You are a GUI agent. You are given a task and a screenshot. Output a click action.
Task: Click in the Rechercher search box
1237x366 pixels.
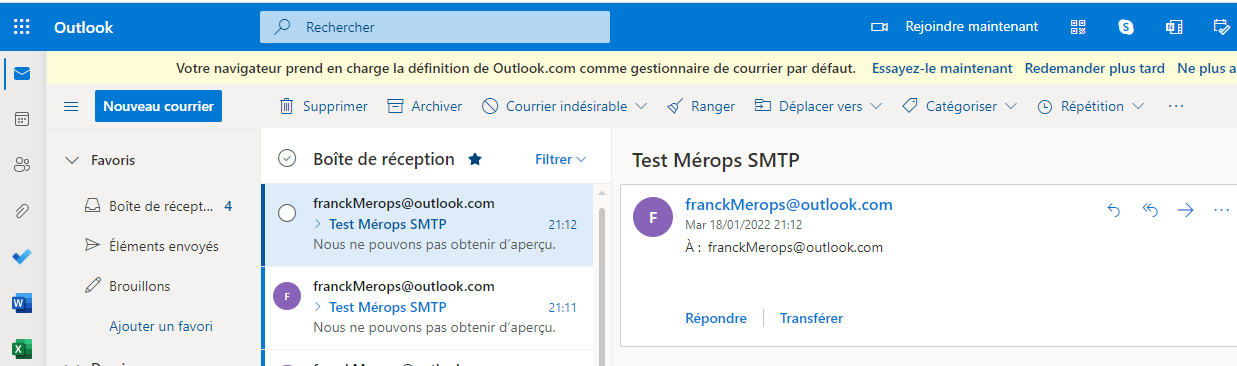435,27
